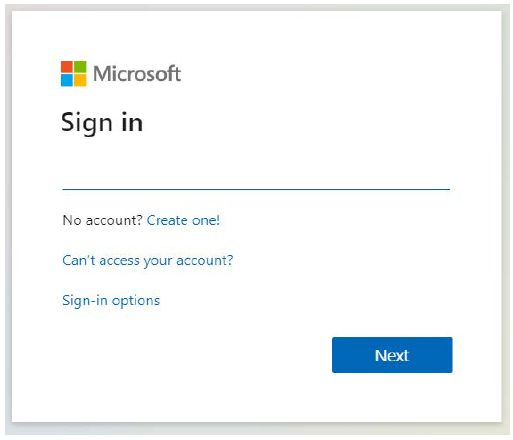Screen dimensions: 513x440
Task: Click the yellow square of the Microsoft logo
Action: (80, 80)
